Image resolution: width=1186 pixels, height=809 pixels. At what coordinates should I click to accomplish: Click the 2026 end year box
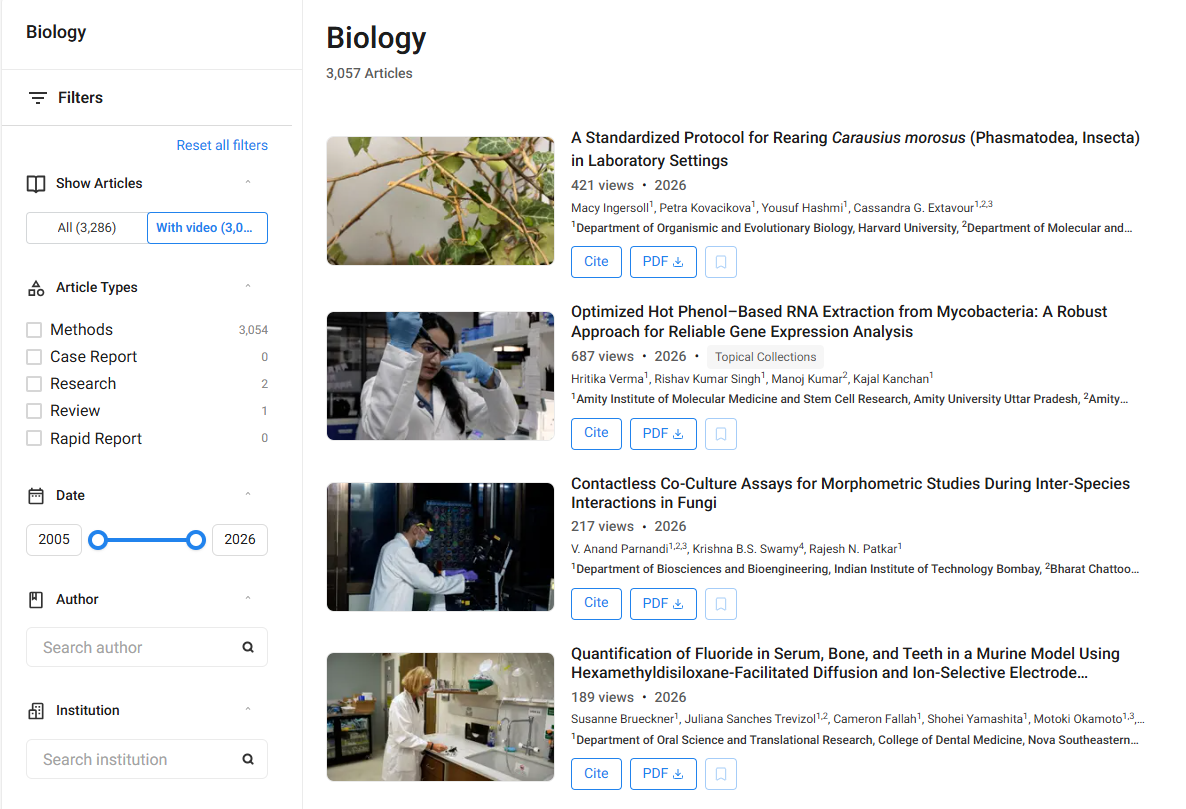click(x=240, y=540)
